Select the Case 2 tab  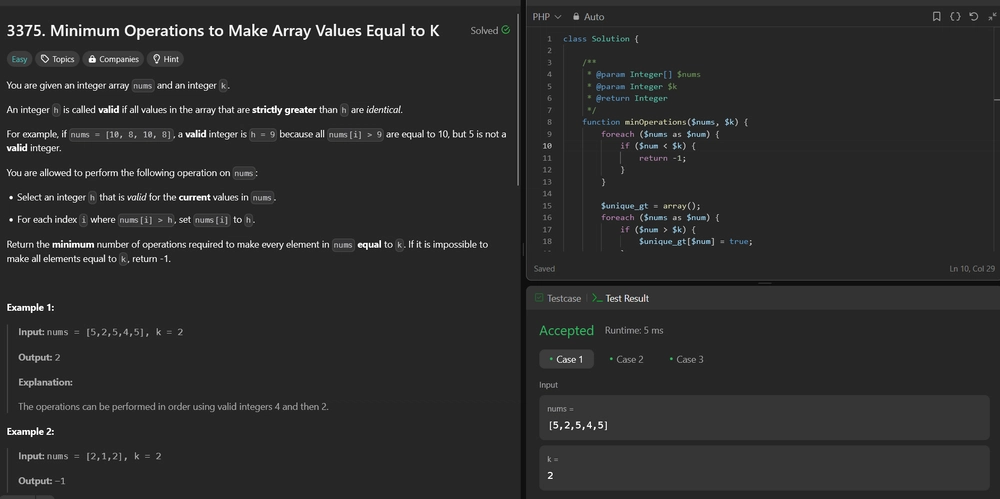(x=626, y=359)
